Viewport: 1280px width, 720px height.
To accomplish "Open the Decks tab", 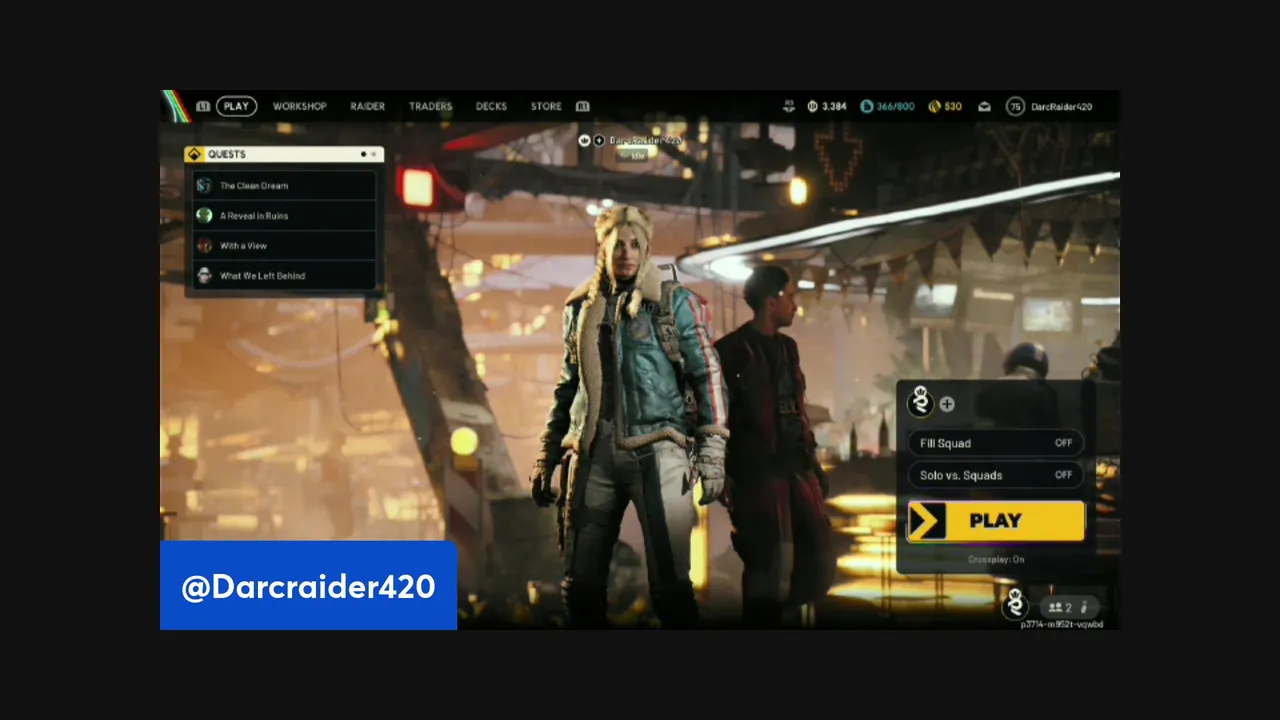I will click(x=491, y=106).
